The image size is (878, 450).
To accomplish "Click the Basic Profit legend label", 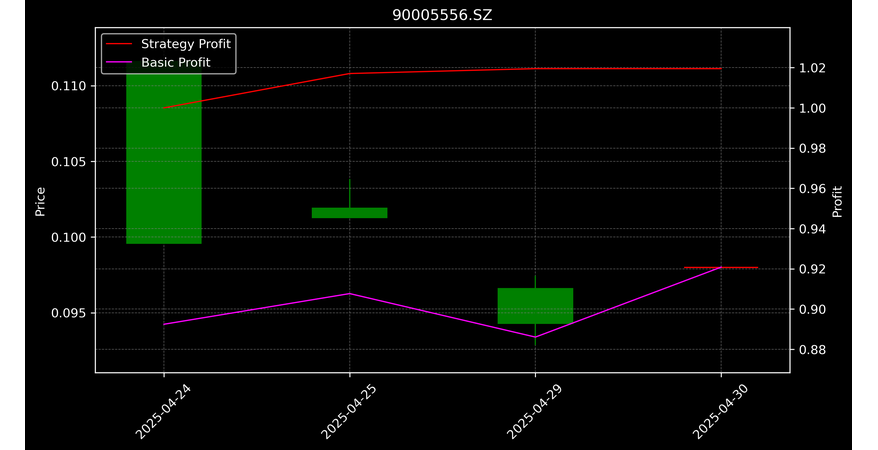I will pyautogui.click(x=175, y=62).
